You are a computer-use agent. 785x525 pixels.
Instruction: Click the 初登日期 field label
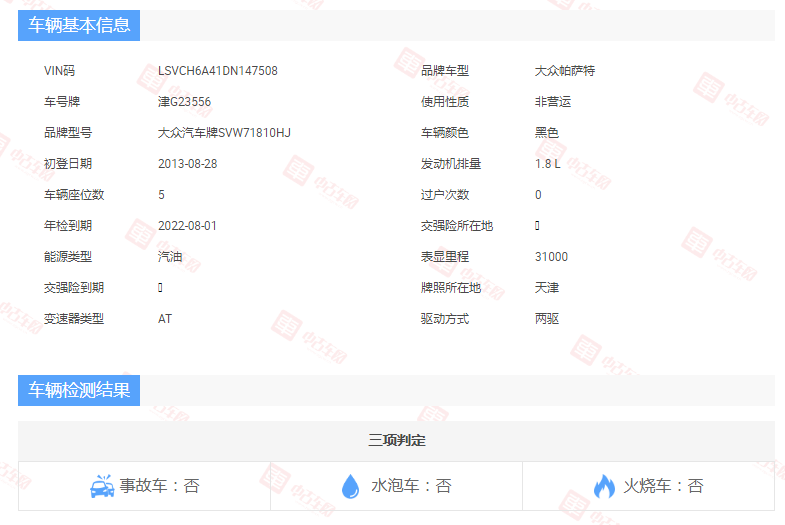[68, 164]
